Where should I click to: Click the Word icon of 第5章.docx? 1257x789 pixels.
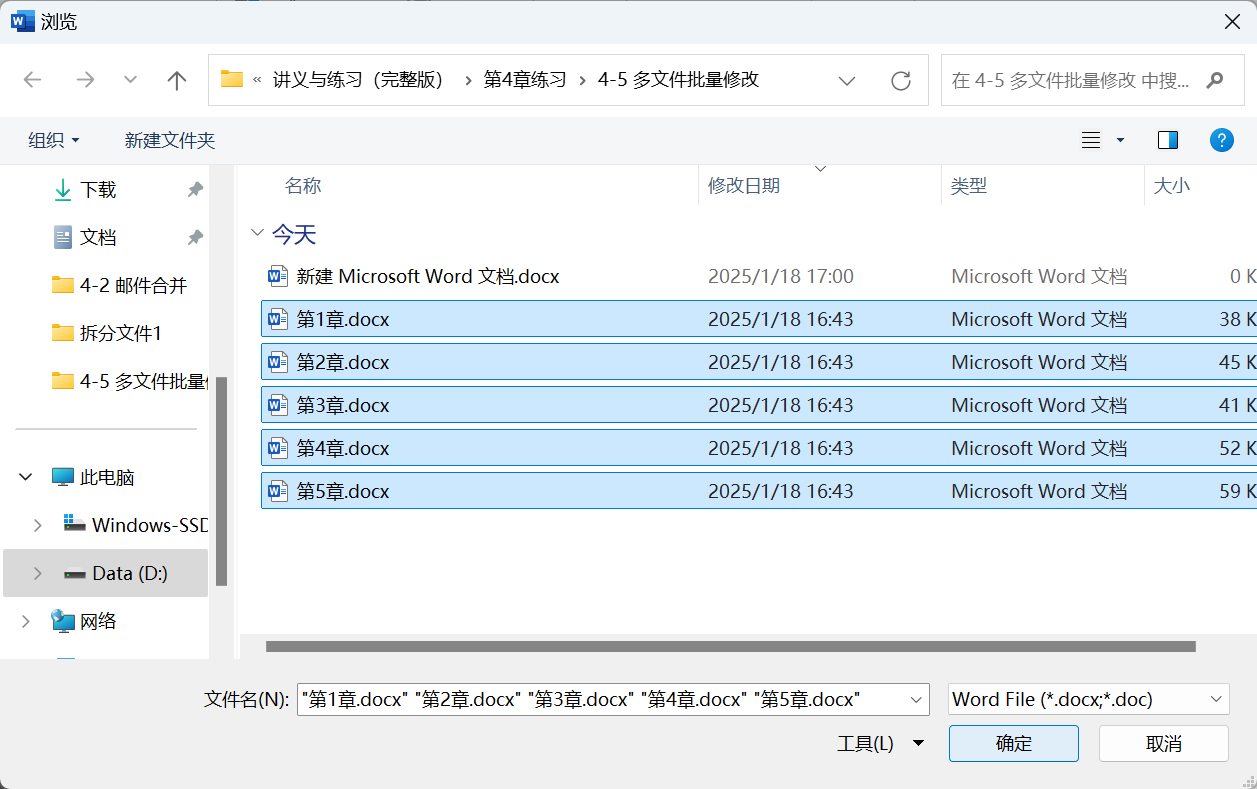[x=277, y=491]
